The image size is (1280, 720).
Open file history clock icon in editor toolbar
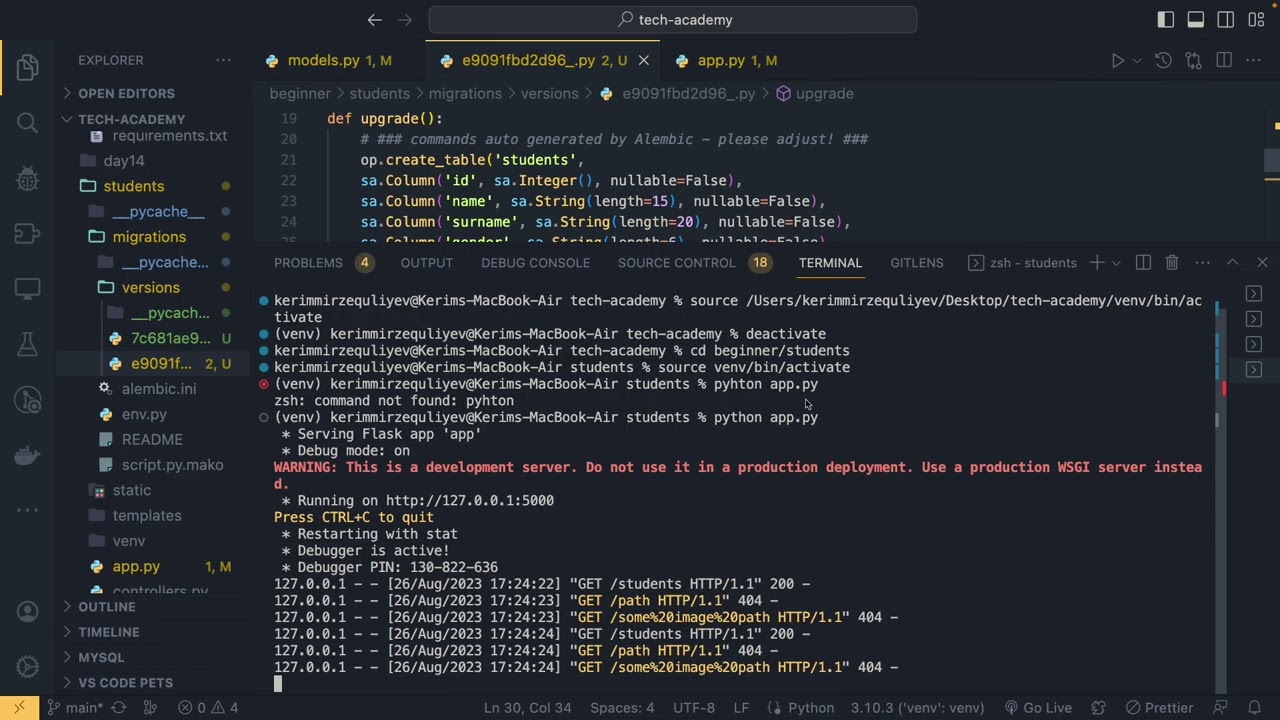pos(1163,61)
